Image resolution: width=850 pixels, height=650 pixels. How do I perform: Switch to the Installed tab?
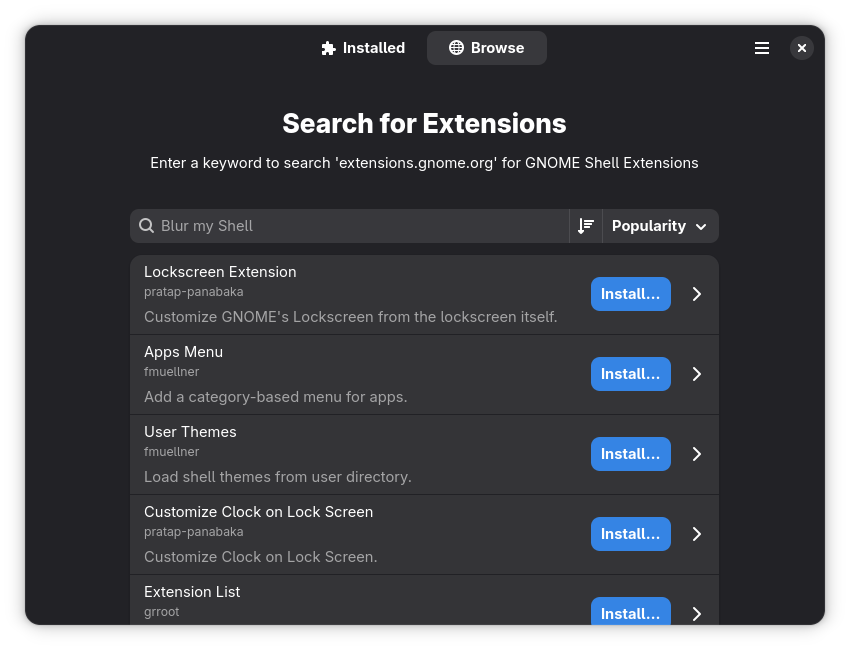(x=363, y=48)
